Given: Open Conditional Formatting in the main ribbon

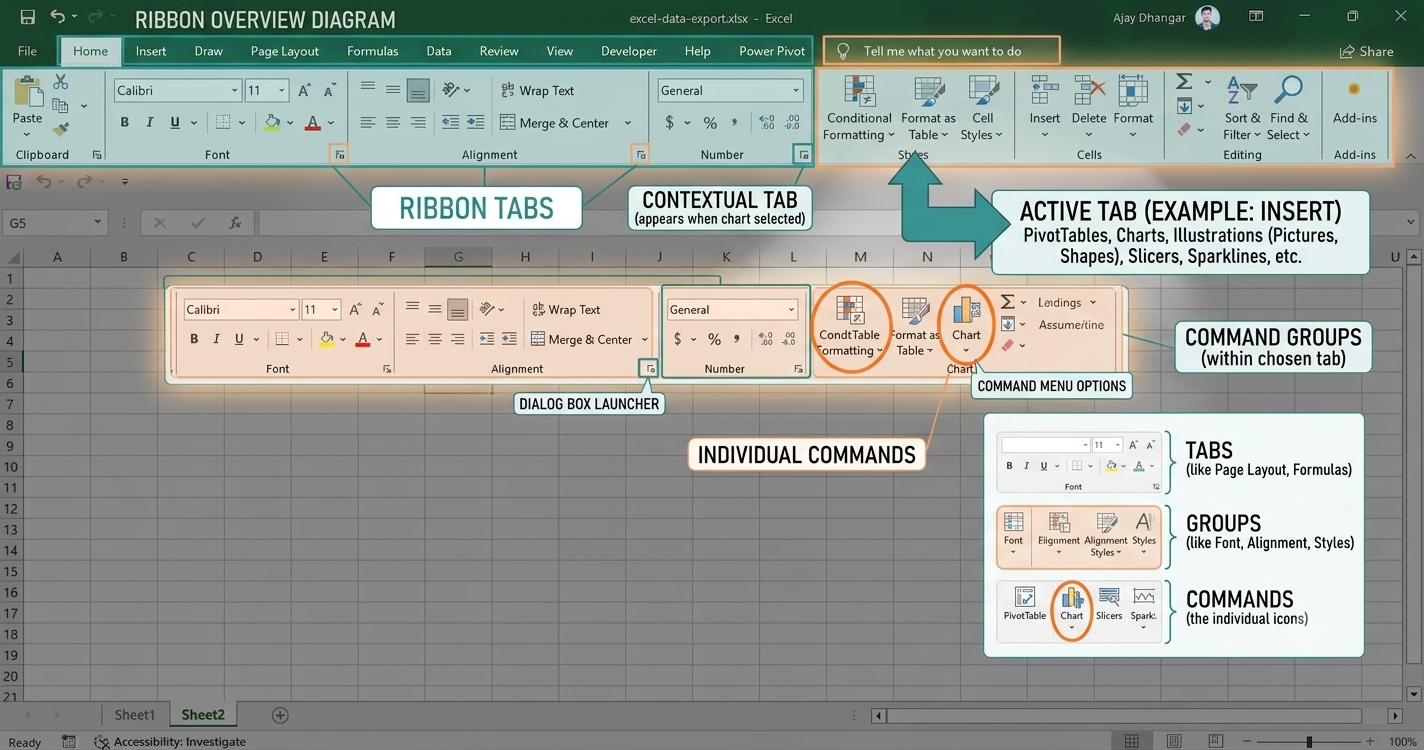Looking at the screenshot, I should (x=859, y=108).
